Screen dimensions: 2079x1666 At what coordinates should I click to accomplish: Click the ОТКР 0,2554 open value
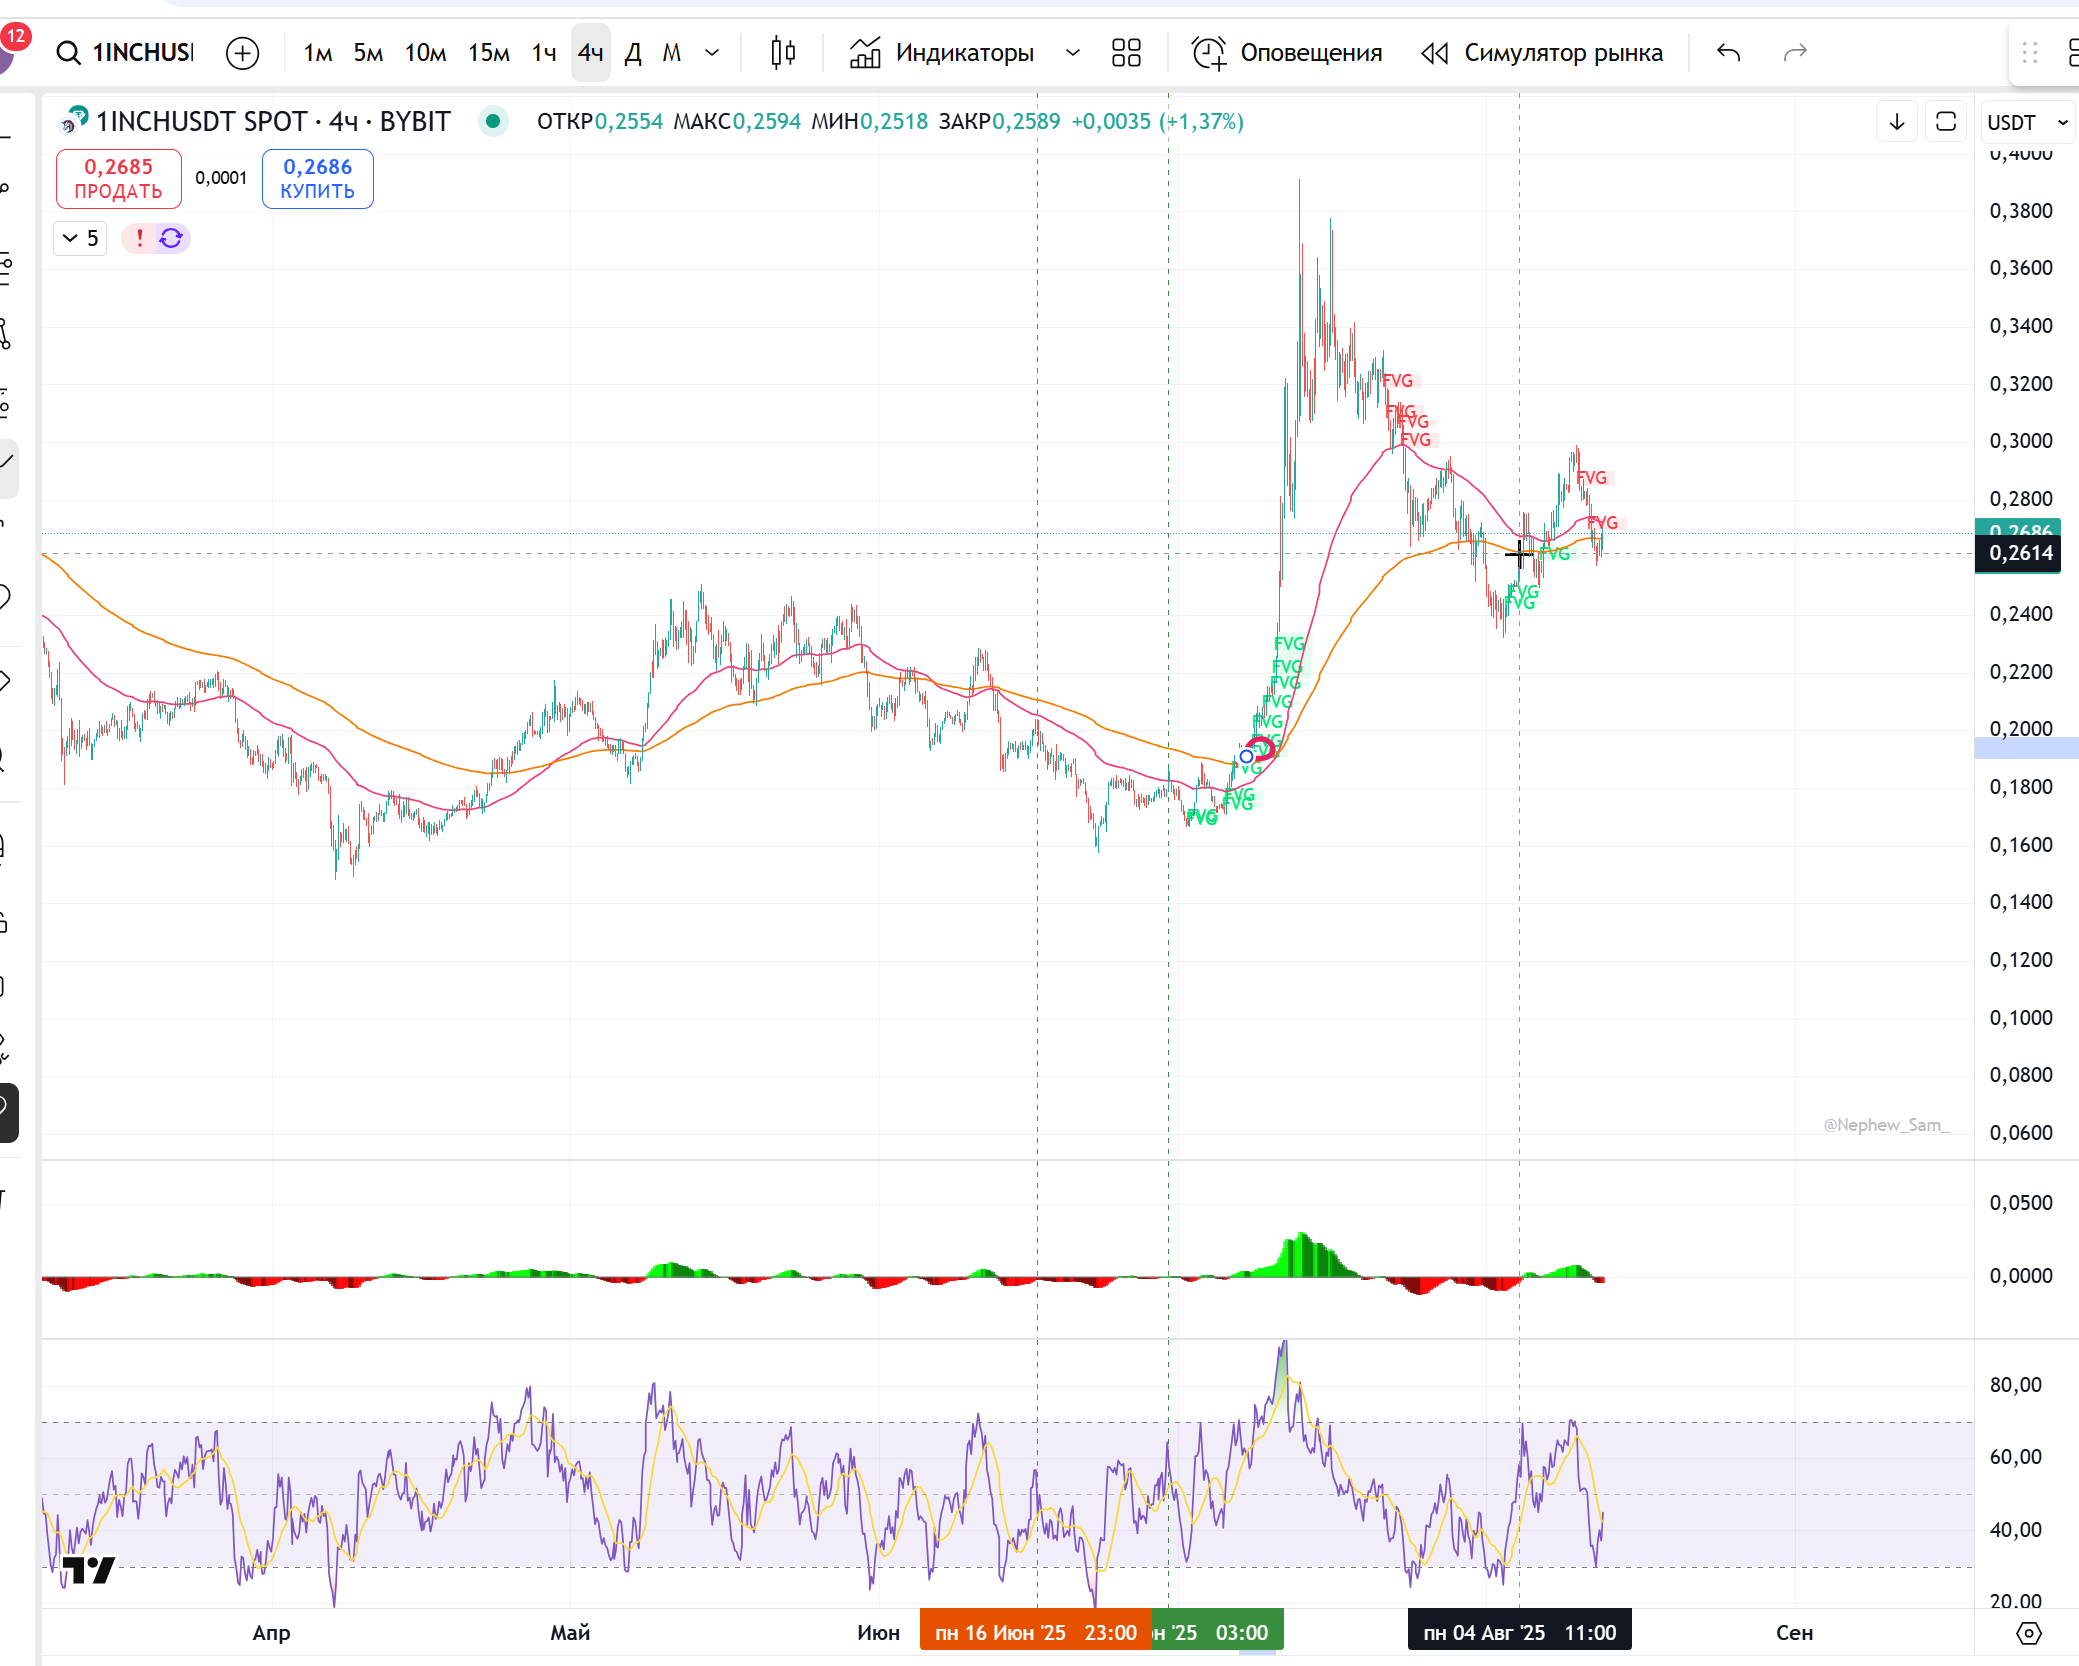(600, 121)
